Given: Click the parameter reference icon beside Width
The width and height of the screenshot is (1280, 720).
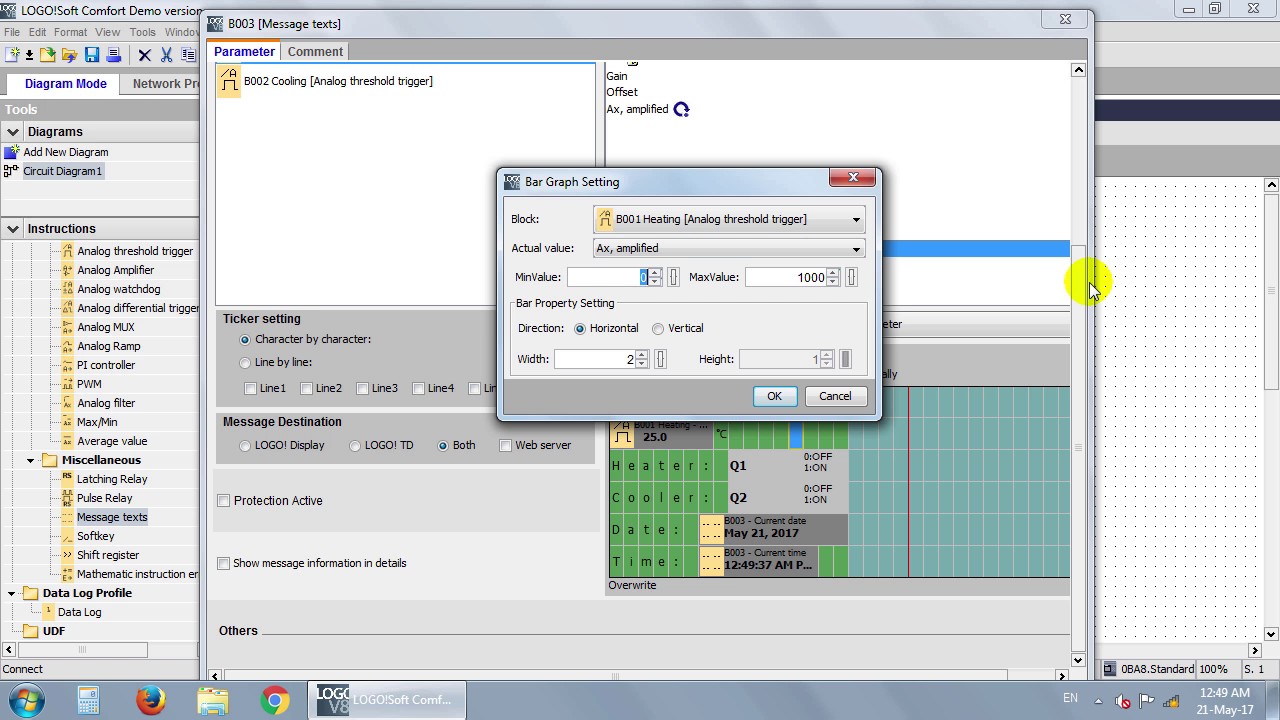Looking at the screenshot, I should (660, 359).
